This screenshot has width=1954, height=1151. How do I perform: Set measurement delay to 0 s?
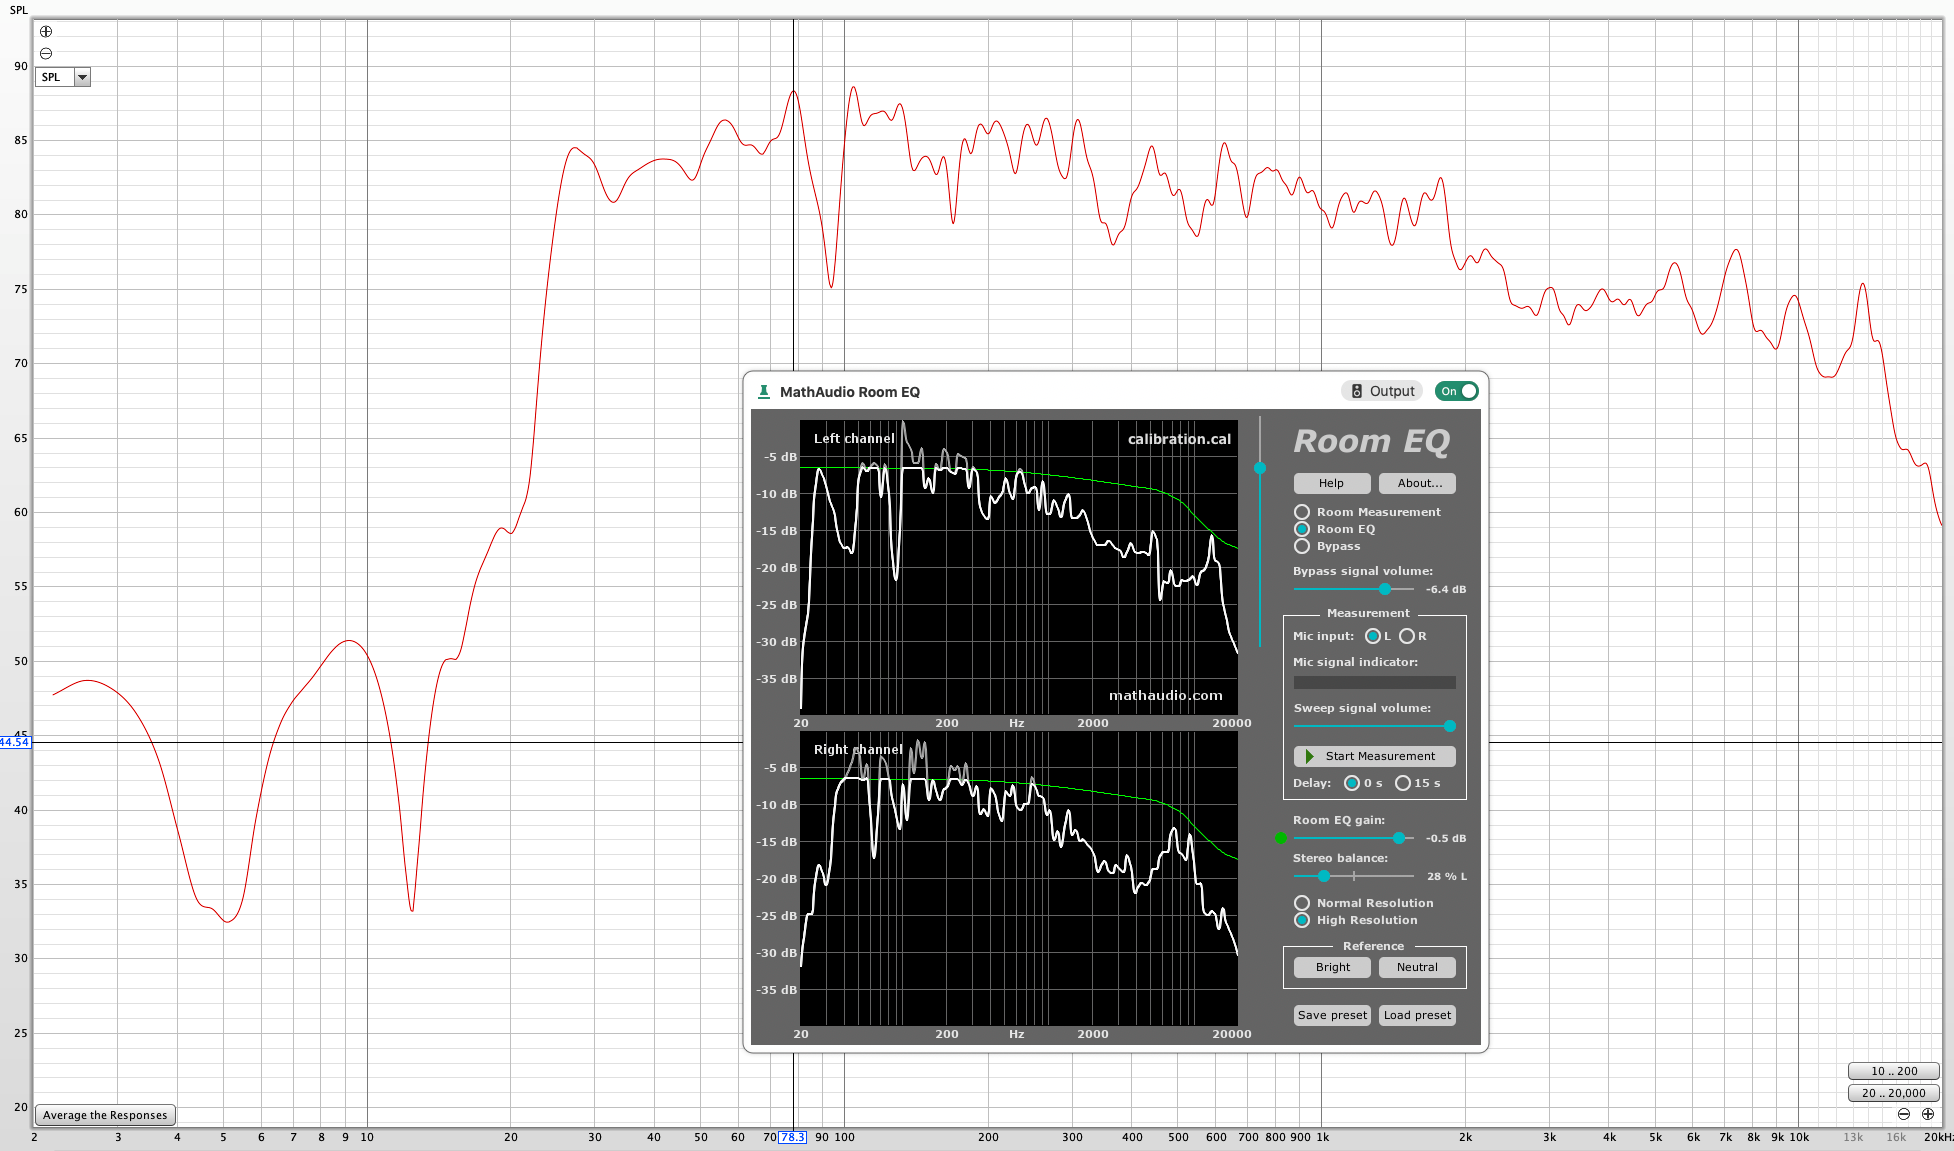(1352, 783)
